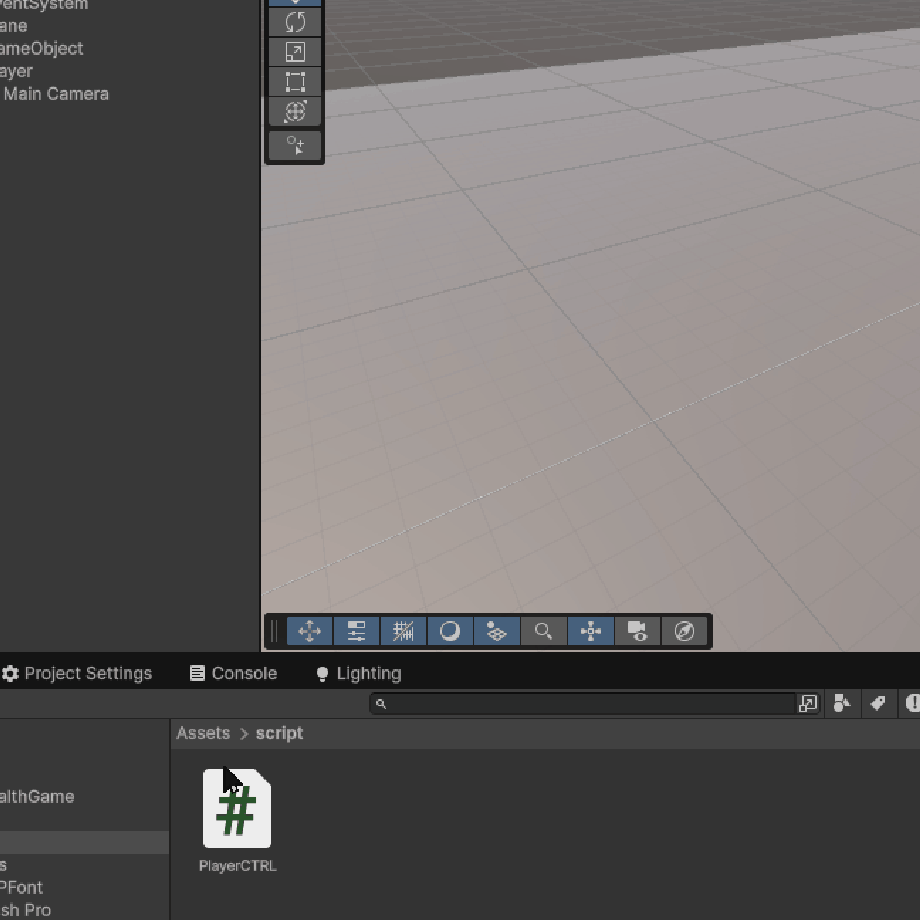Select the "entSystem" Hierarchy row

[43, 5]
